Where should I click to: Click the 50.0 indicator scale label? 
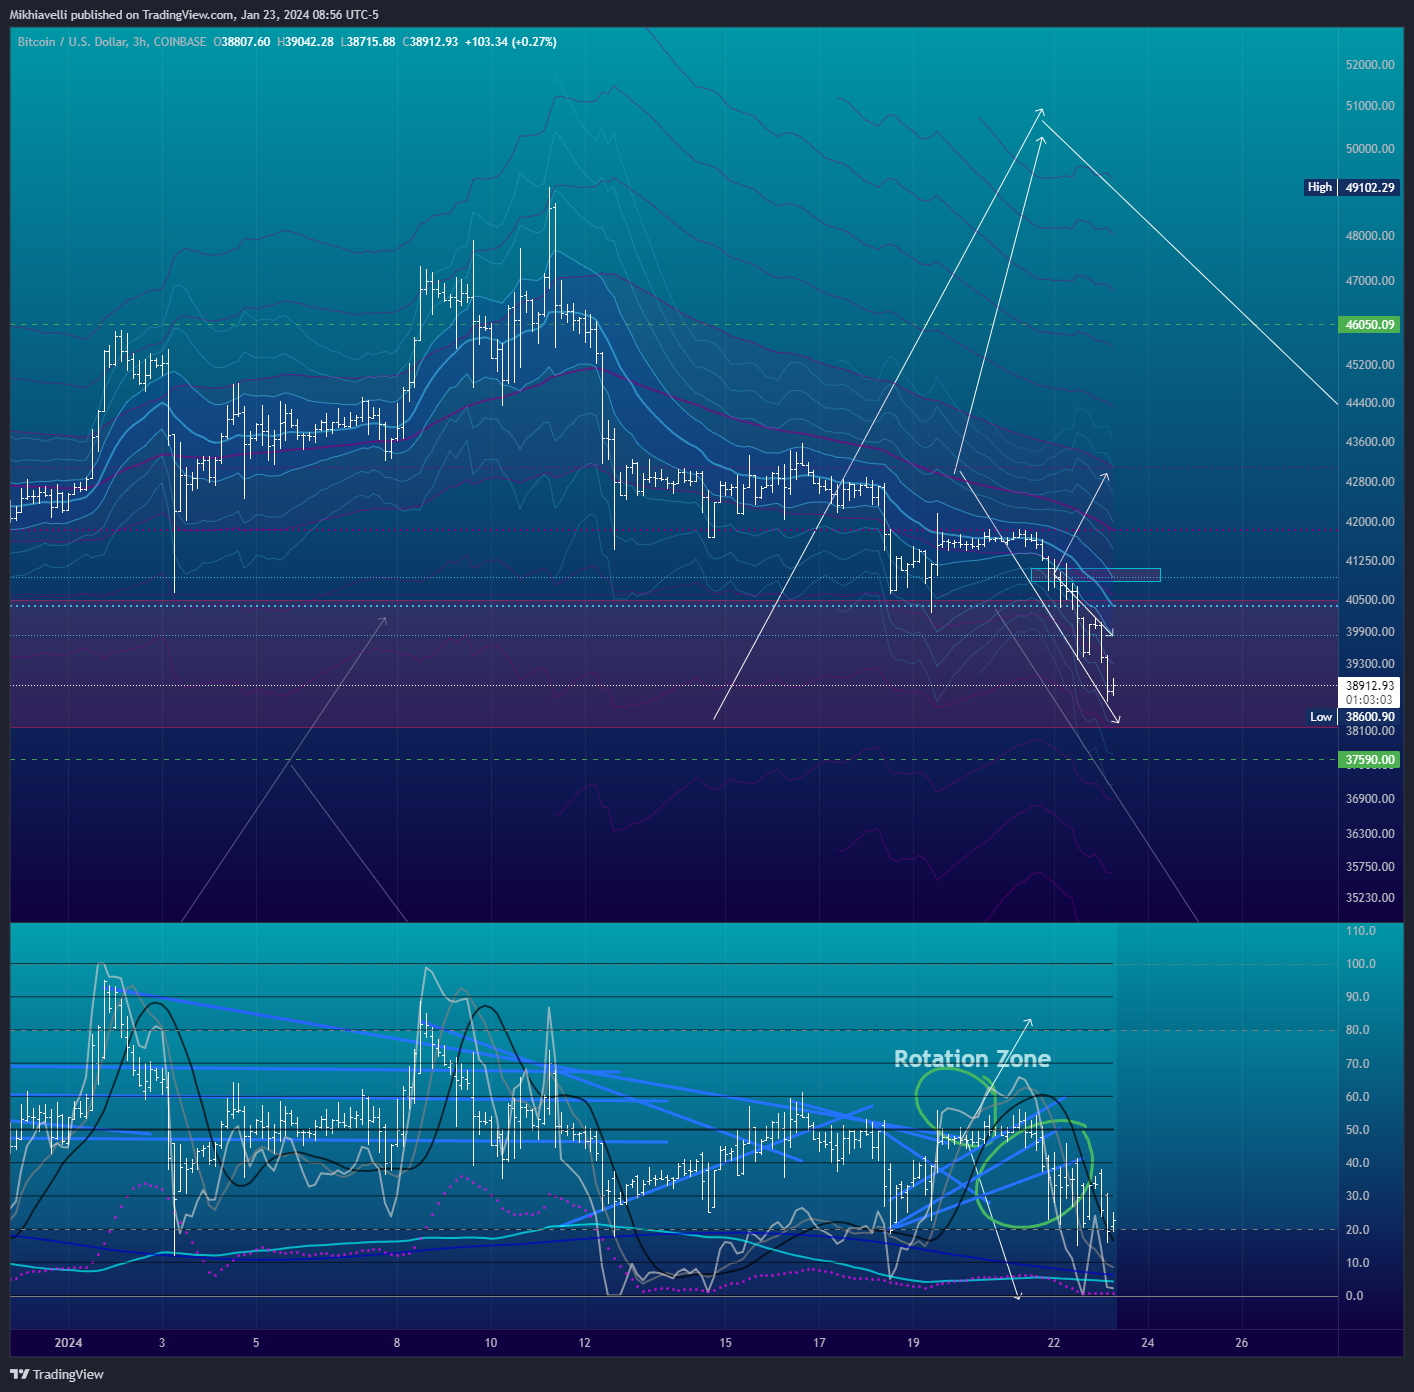tap(1357, 1130)
